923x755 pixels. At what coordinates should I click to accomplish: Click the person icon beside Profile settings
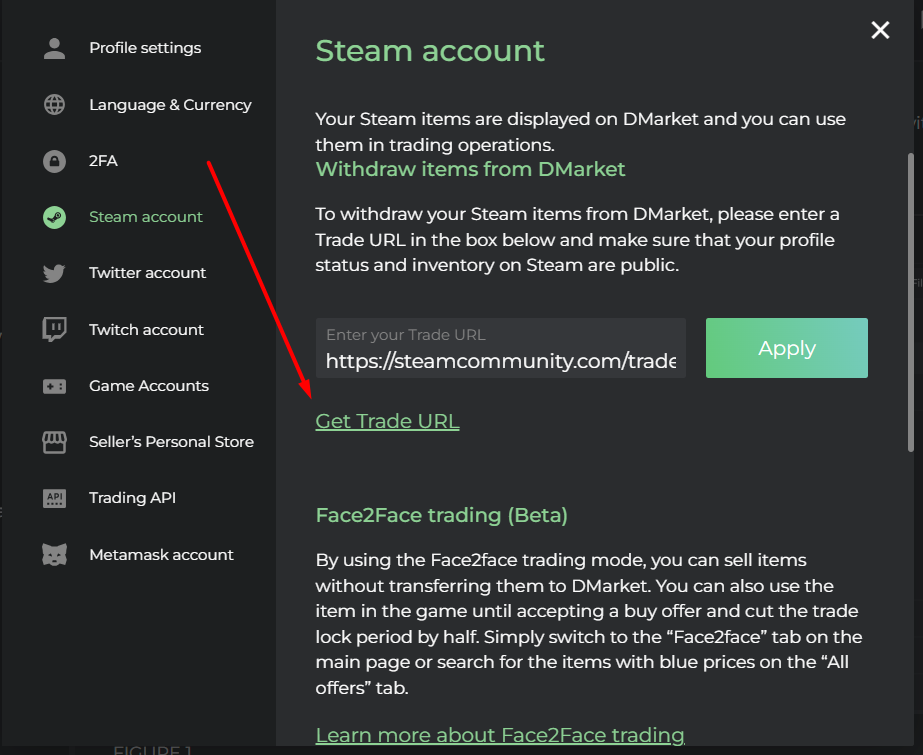[x=54, y=47]
